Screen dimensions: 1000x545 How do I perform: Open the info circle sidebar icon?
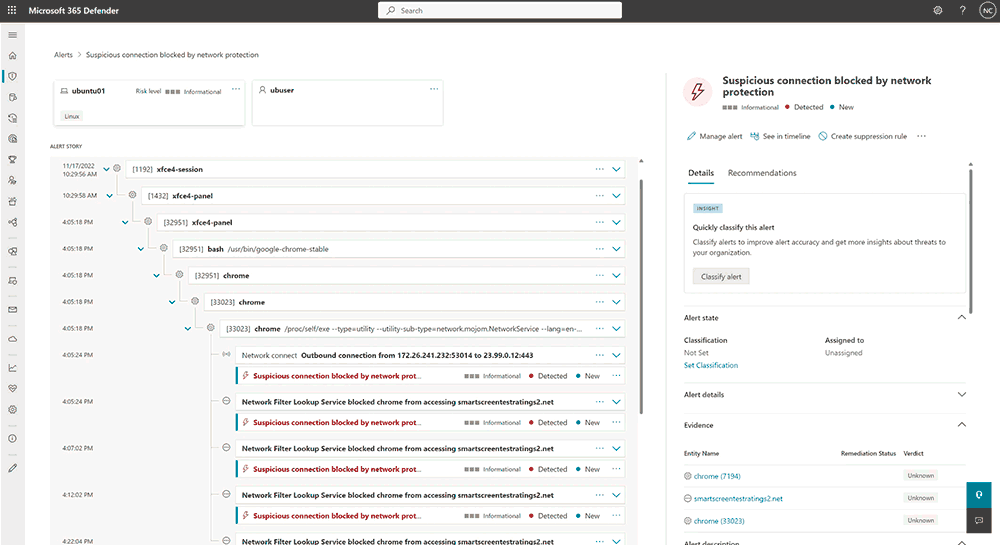pyautogui.click(x=12, y=439)
